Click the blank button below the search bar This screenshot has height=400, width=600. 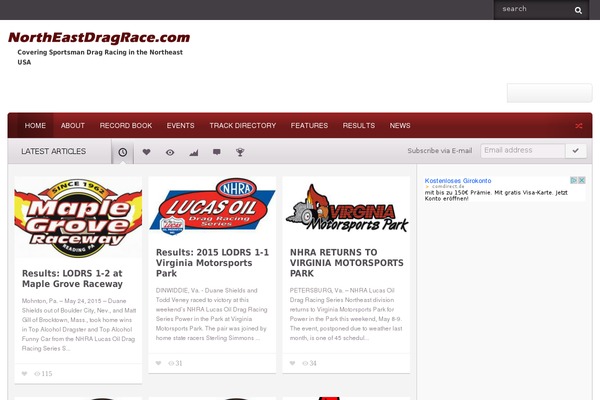[x=549, y=93]
